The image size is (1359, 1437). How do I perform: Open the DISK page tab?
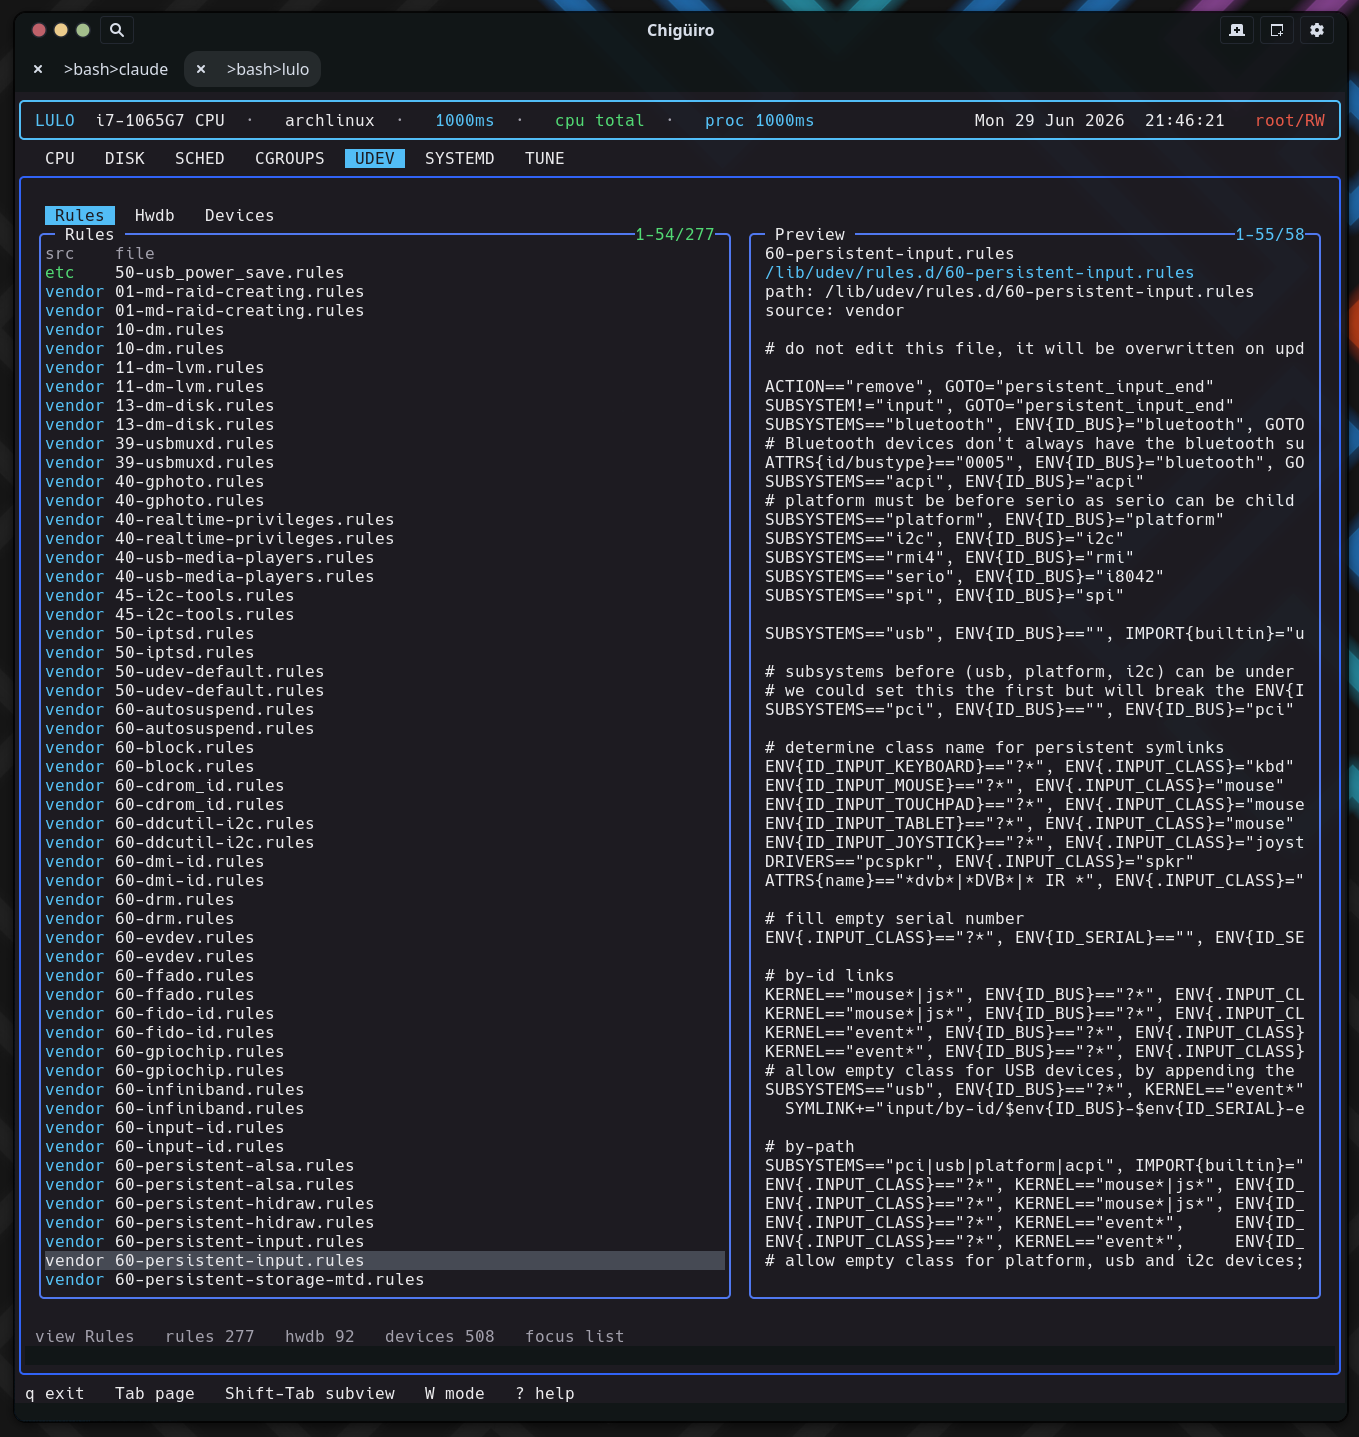pos(125,158)
